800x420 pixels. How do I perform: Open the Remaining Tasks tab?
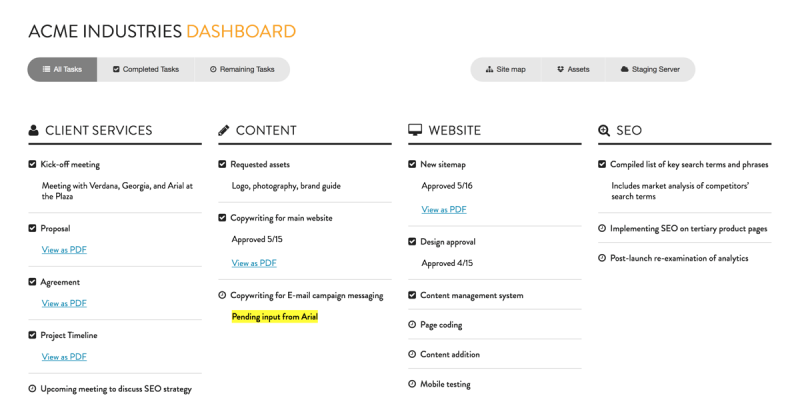pos(242,69)
